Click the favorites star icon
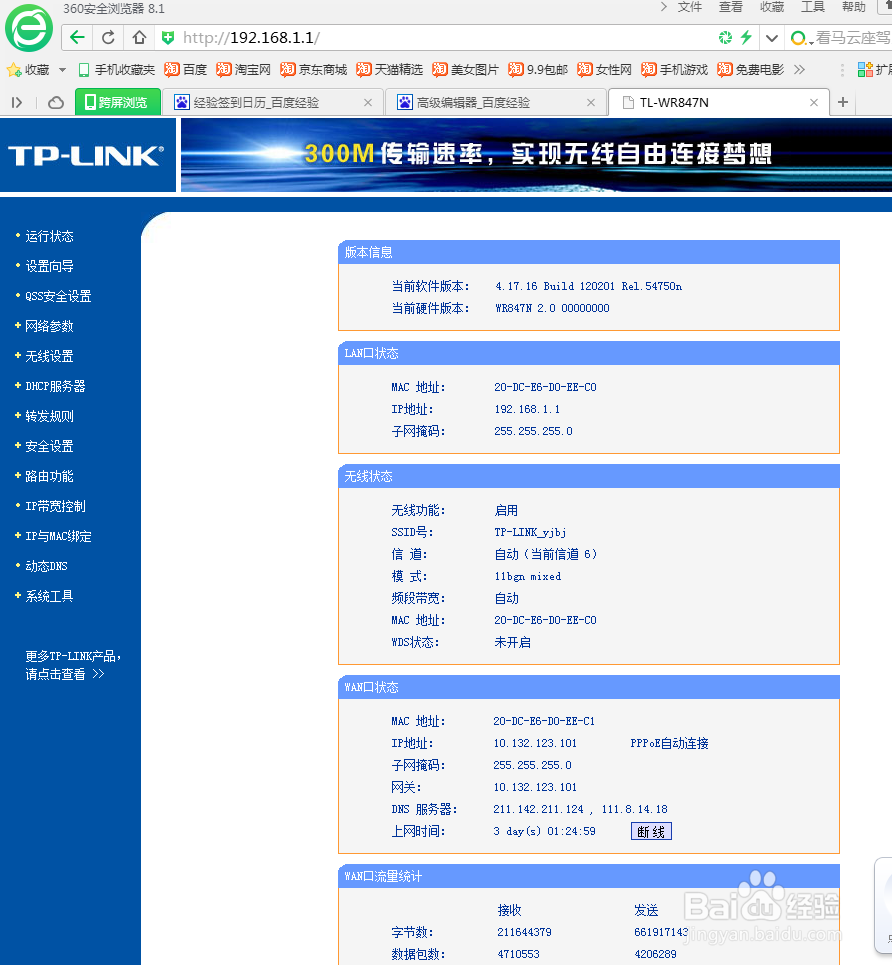Image resolution: width=892 pixels, height=965 pixels. coord(14,70)
